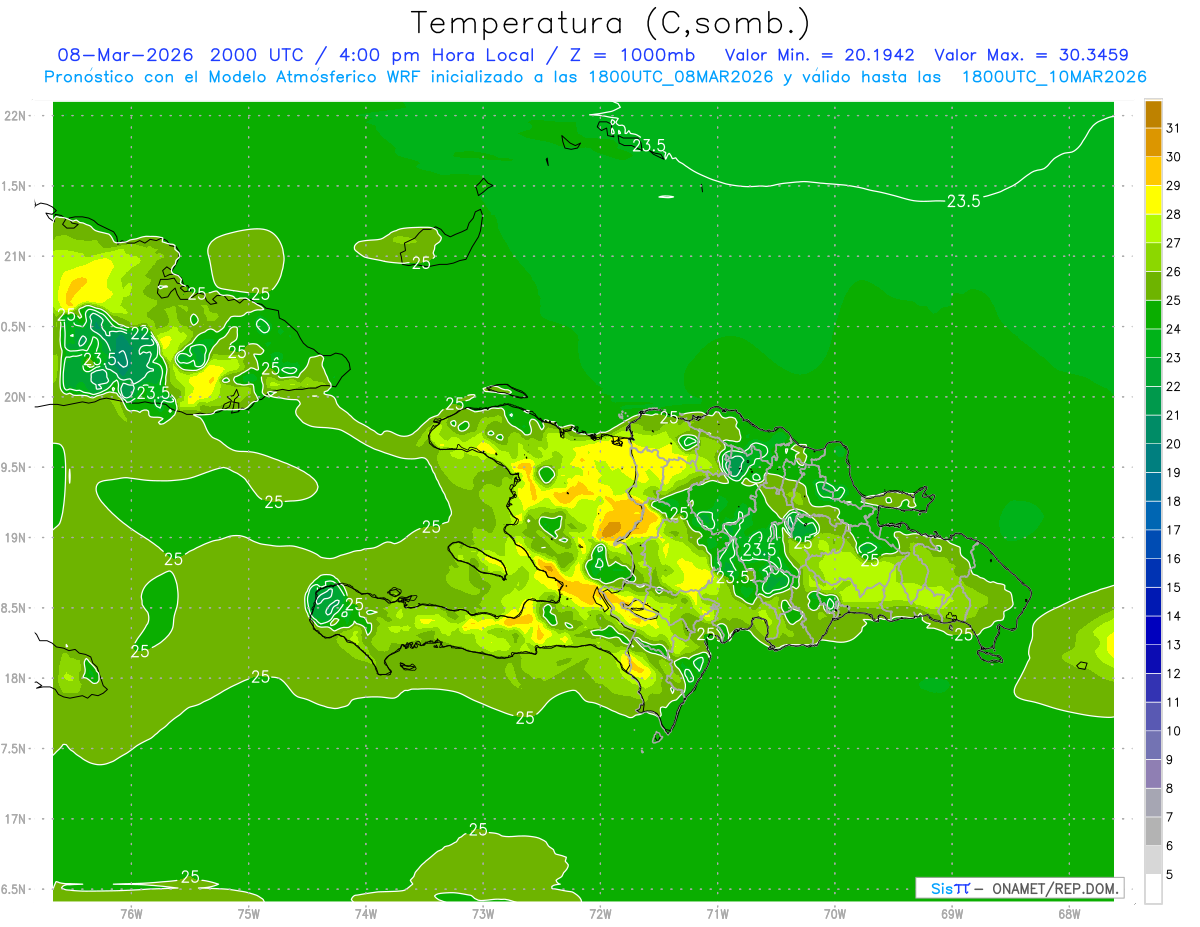Image resolution: width=1200 pixels, height=927 pixels.
Task: Click the green swatch between 23 and 24
Action: 1153,343
